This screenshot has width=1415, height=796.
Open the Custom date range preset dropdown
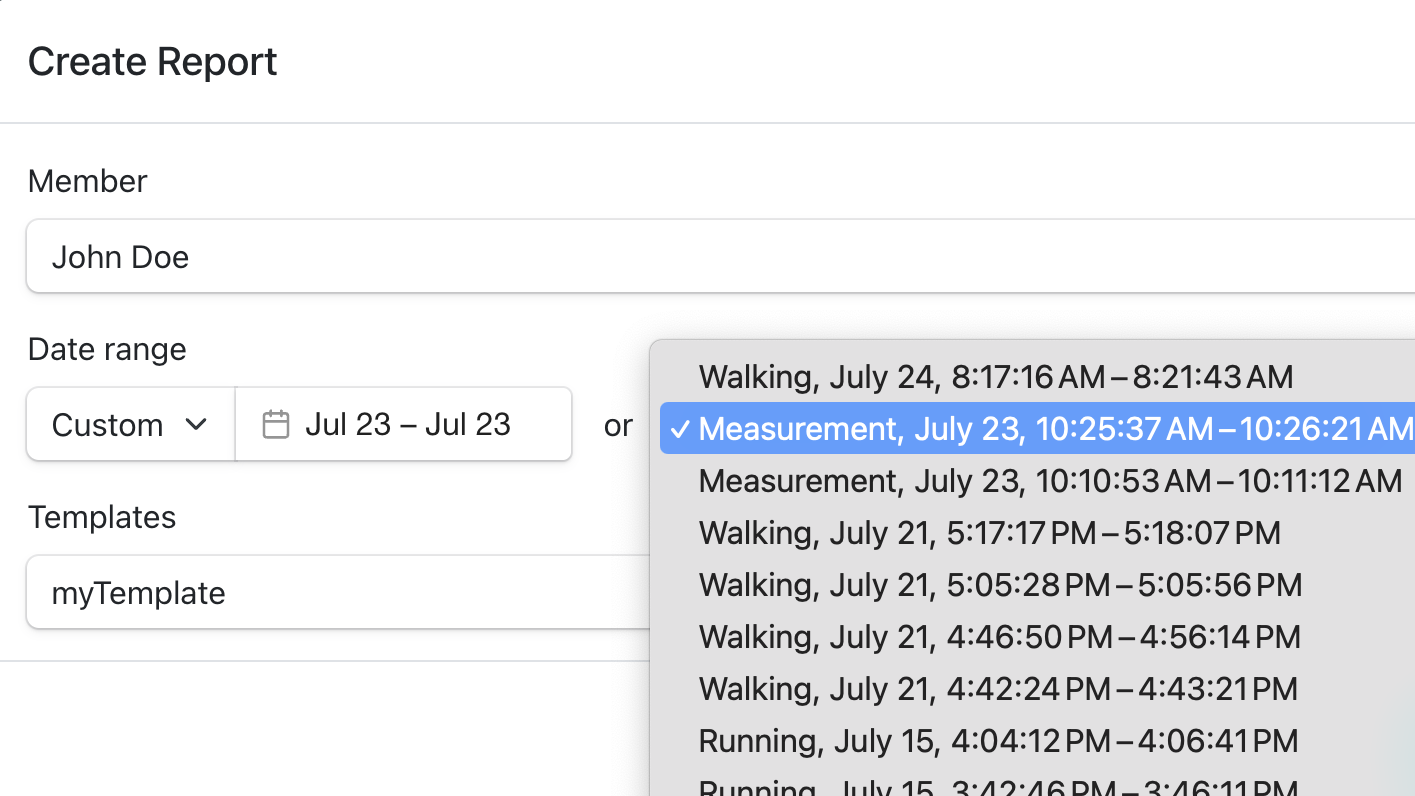point(130,424)
